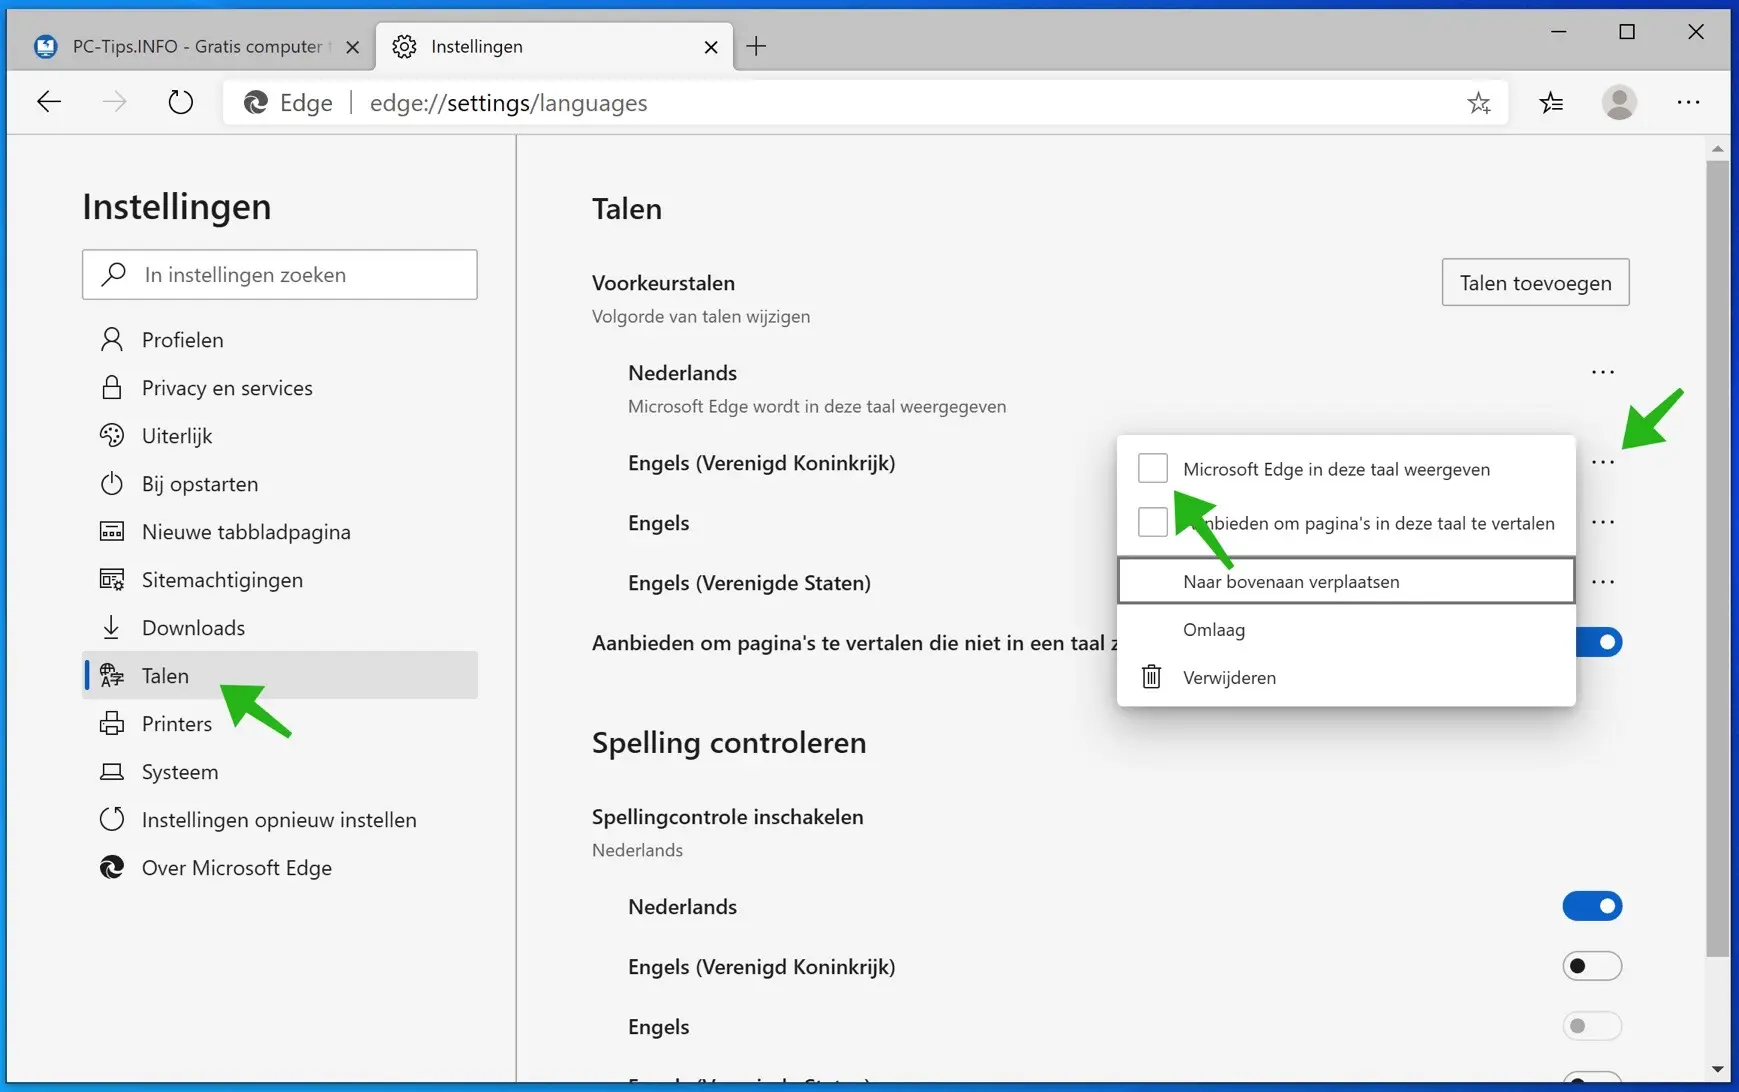Go back with the back arrow
Image resolution: width=1739 pixels, height=1092 pixels.
pos(49,102)
